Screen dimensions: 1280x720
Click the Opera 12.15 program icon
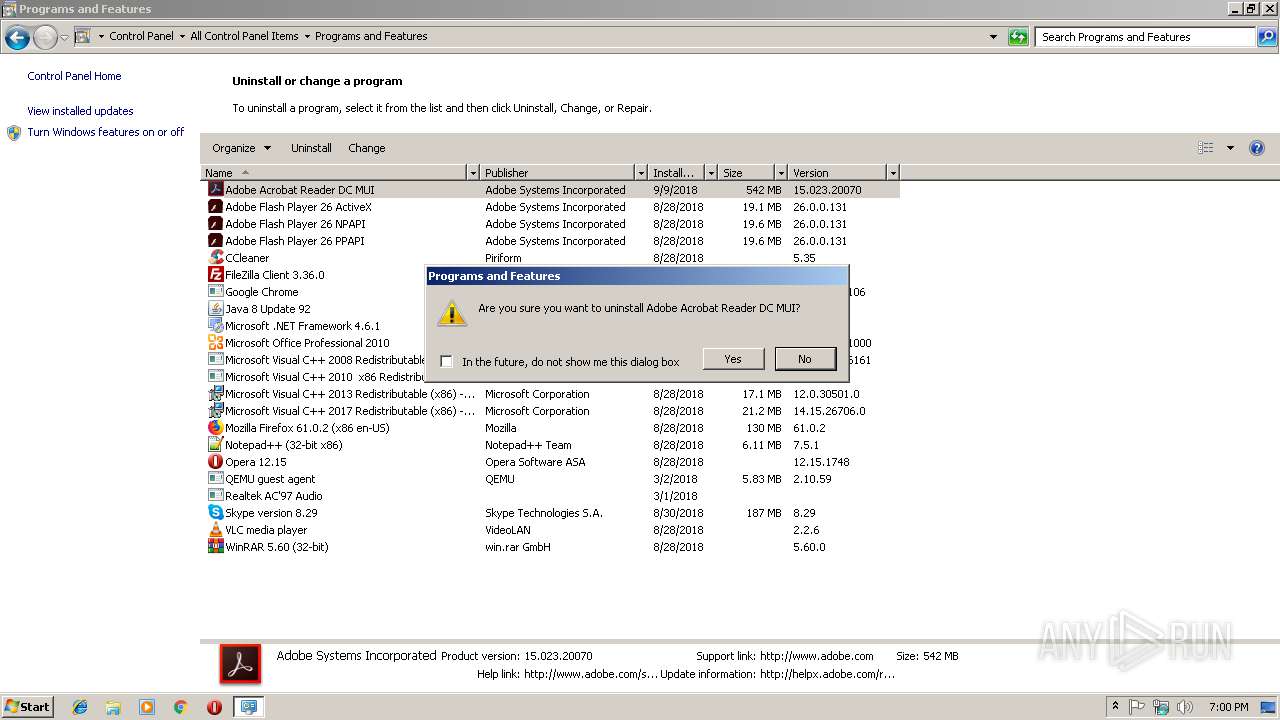point(215,462)
